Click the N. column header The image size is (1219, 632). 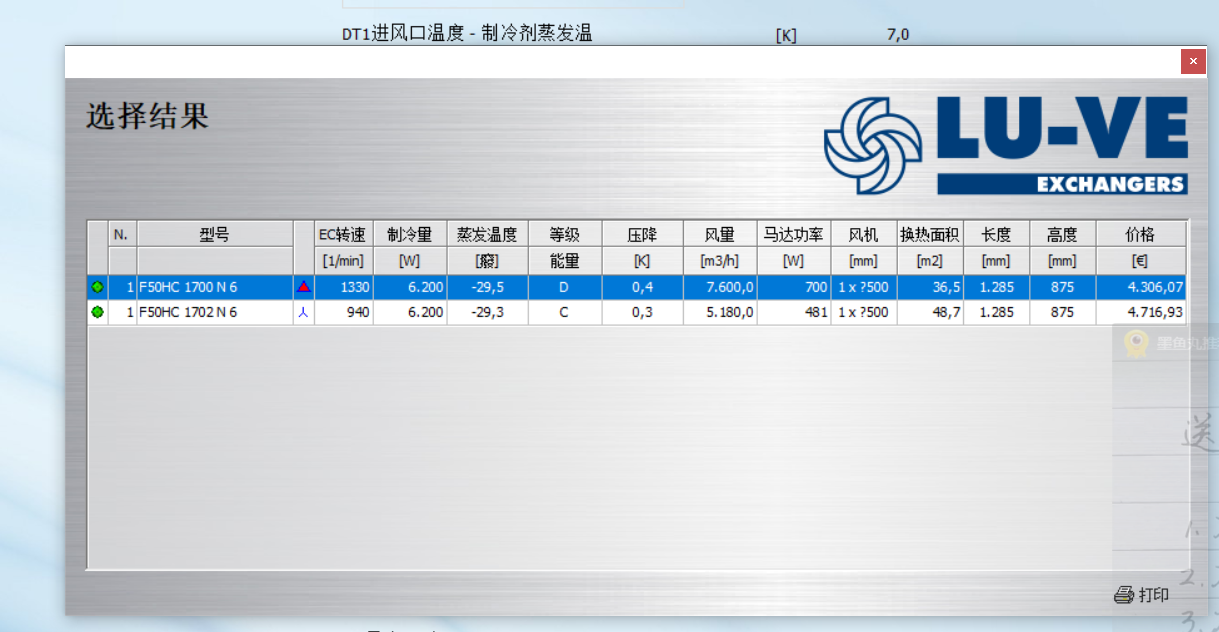(x=121, y=235)
